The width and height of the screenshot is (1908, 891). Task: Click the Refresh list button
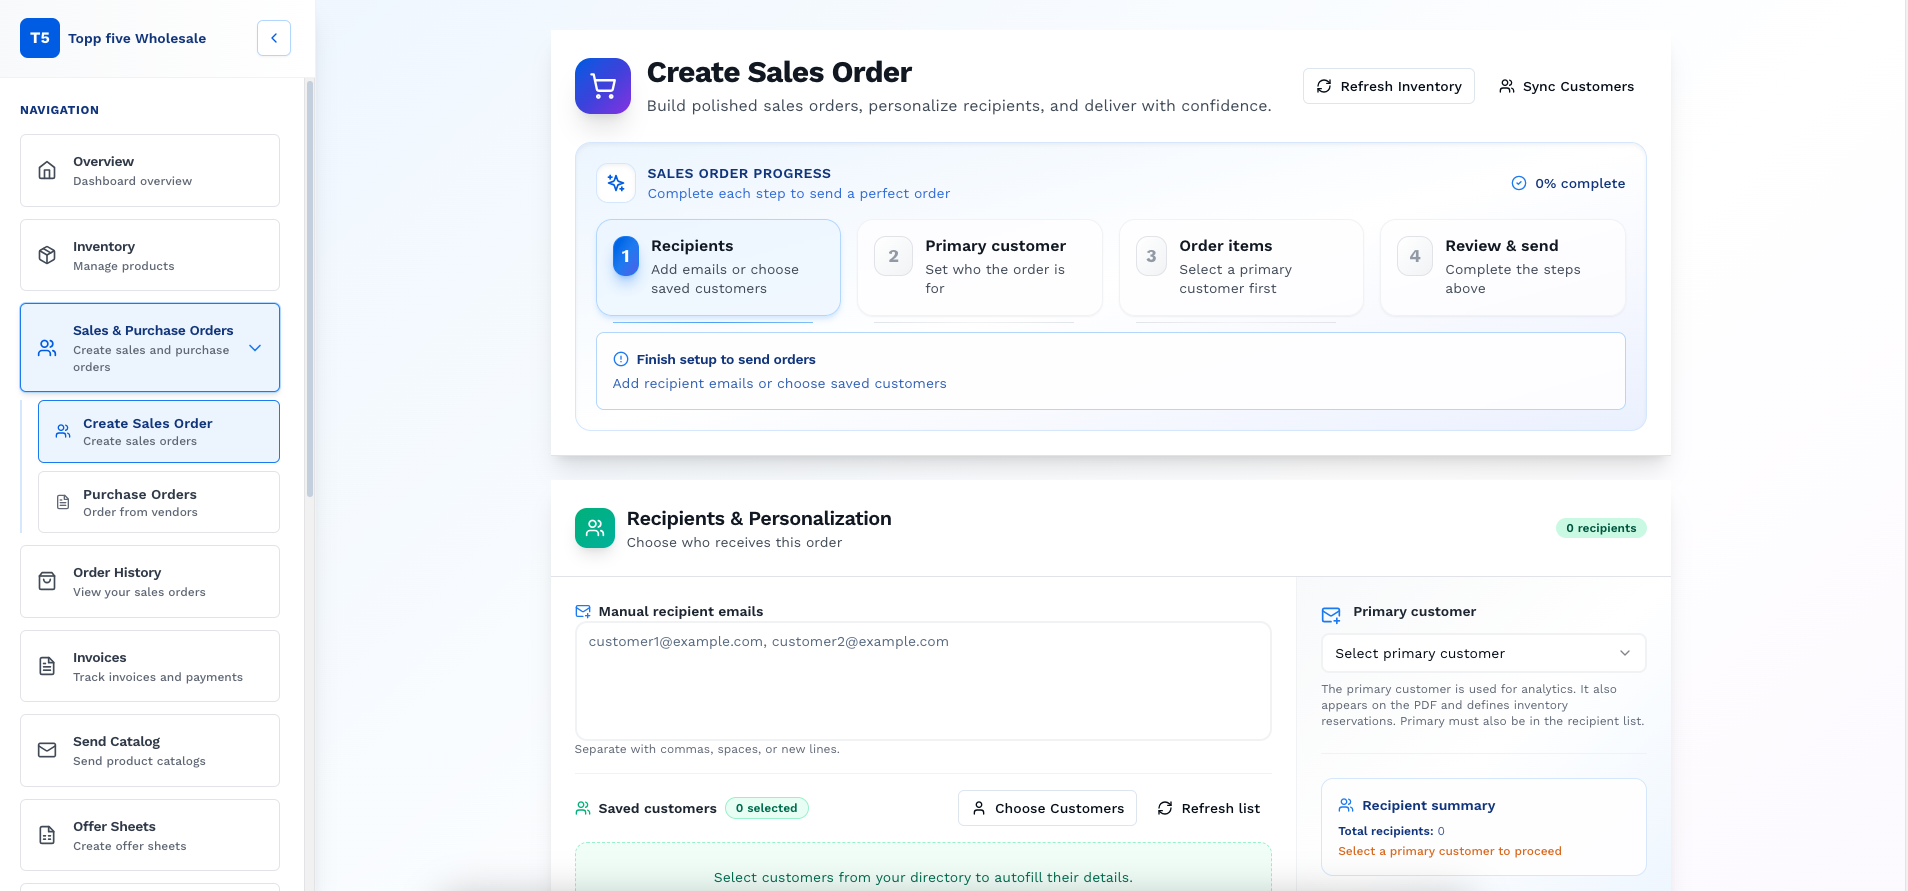click(x=1209, y=808)
